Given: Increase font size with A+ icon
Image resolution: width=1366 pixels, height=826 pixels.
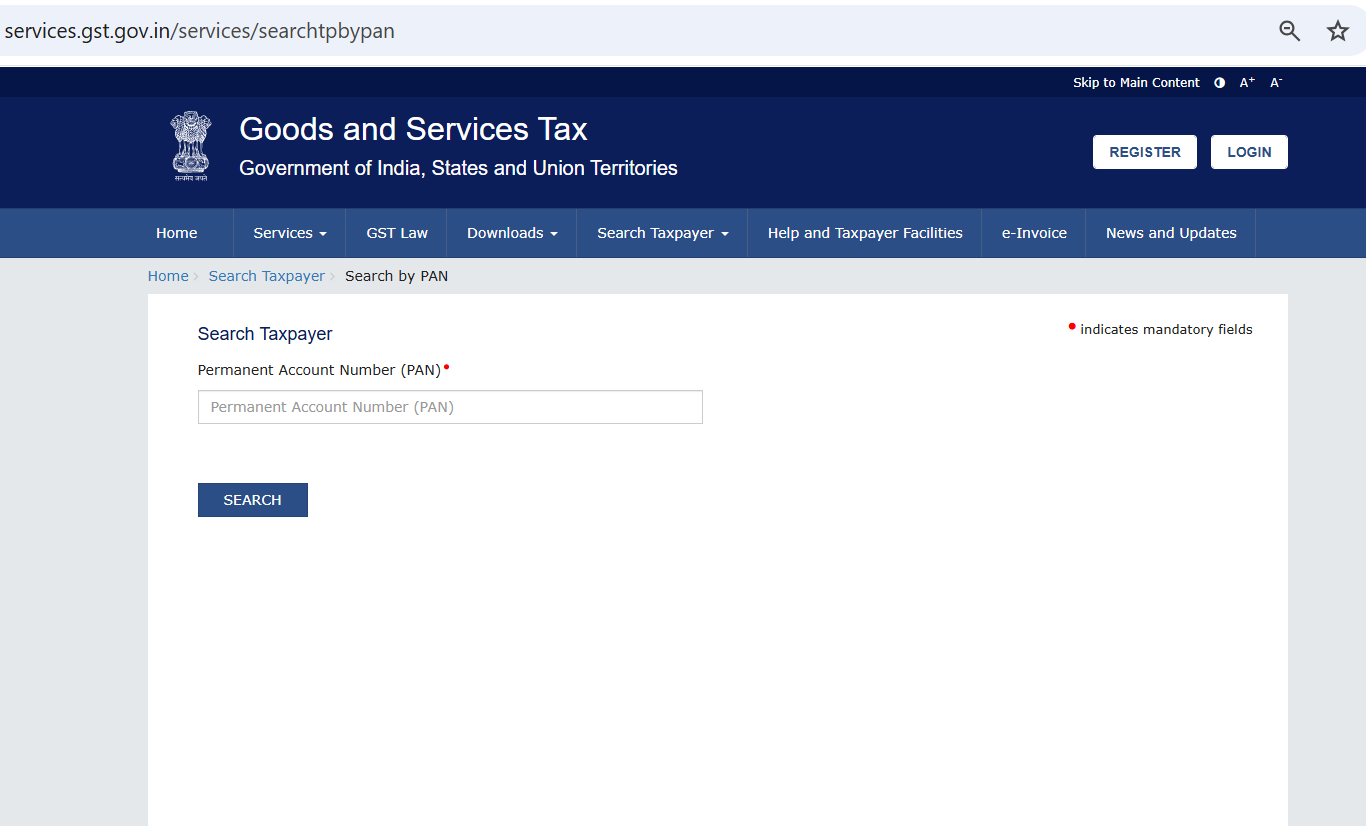Looking at the screenshot, I should tap(1247, 83).
